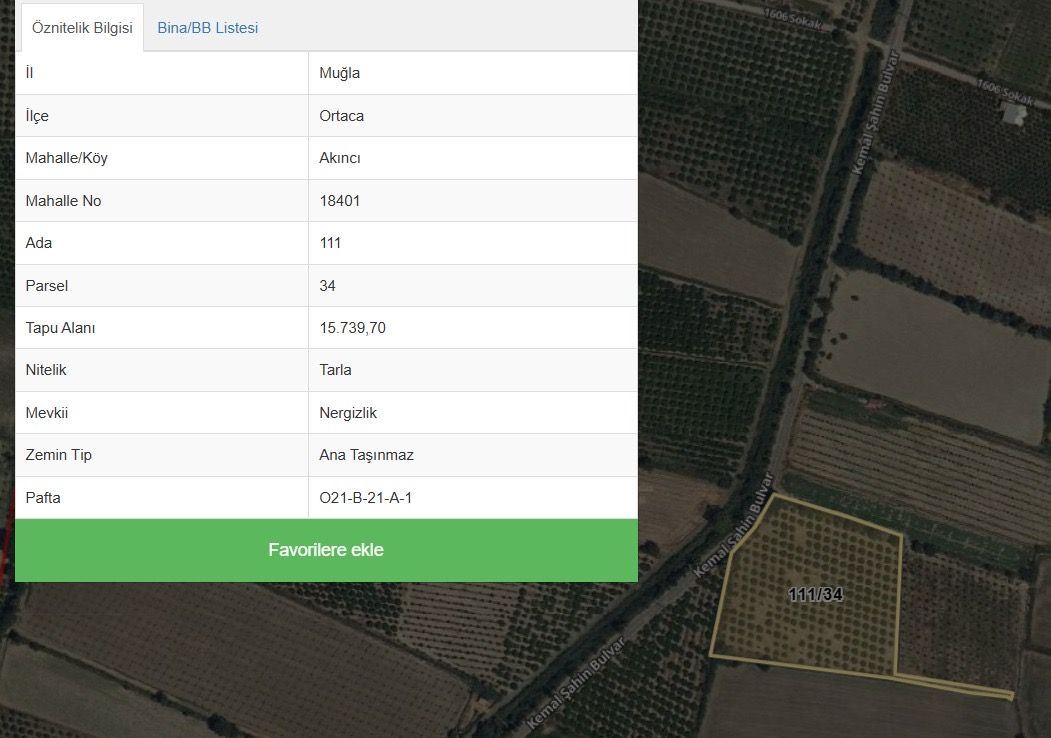Select the O21-B-21-A-1 value

click(x=366, y=497)
